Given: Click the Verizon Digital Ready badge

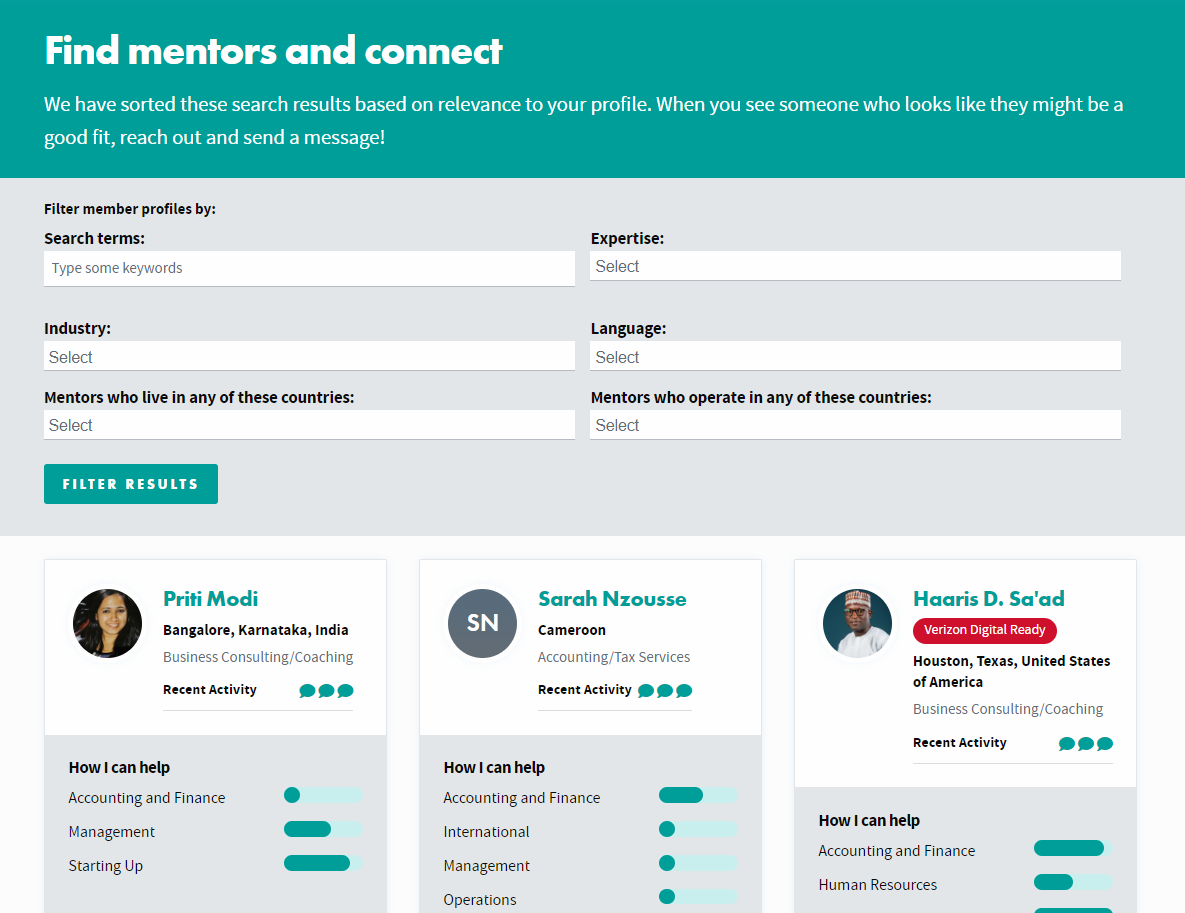Looking at the screenshot, I should [x=985, y=630].
